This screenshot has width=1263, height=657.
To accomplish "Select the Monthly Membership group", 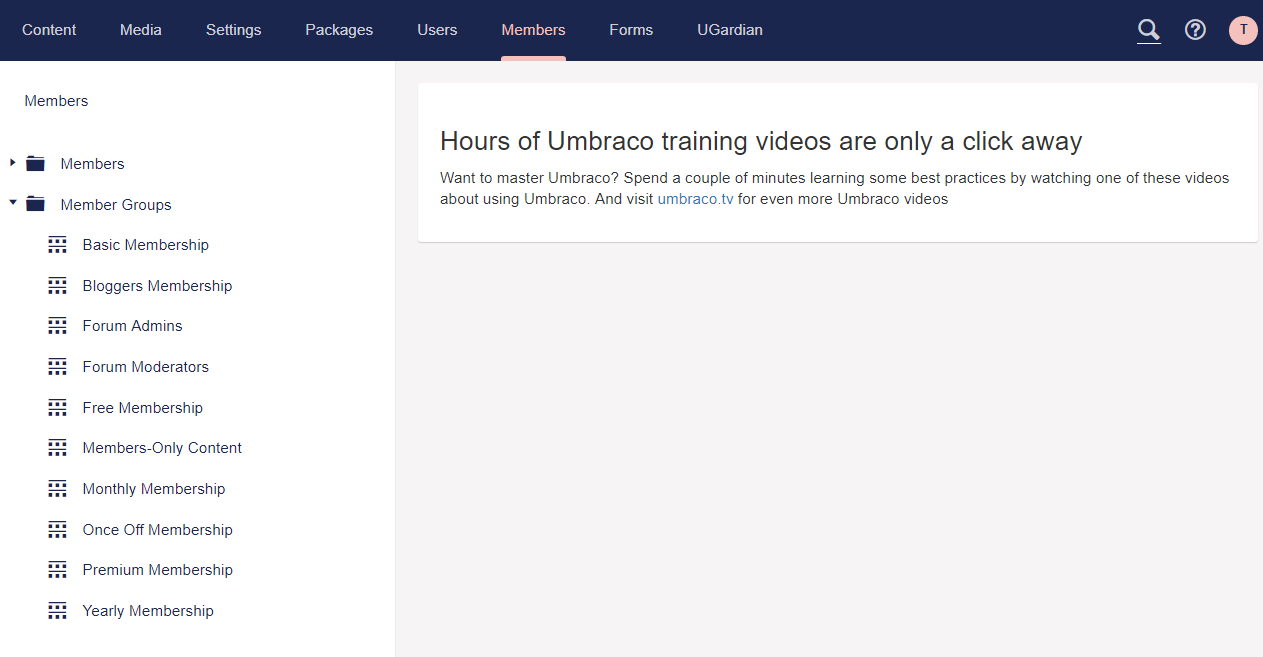I will click(154, 489).
